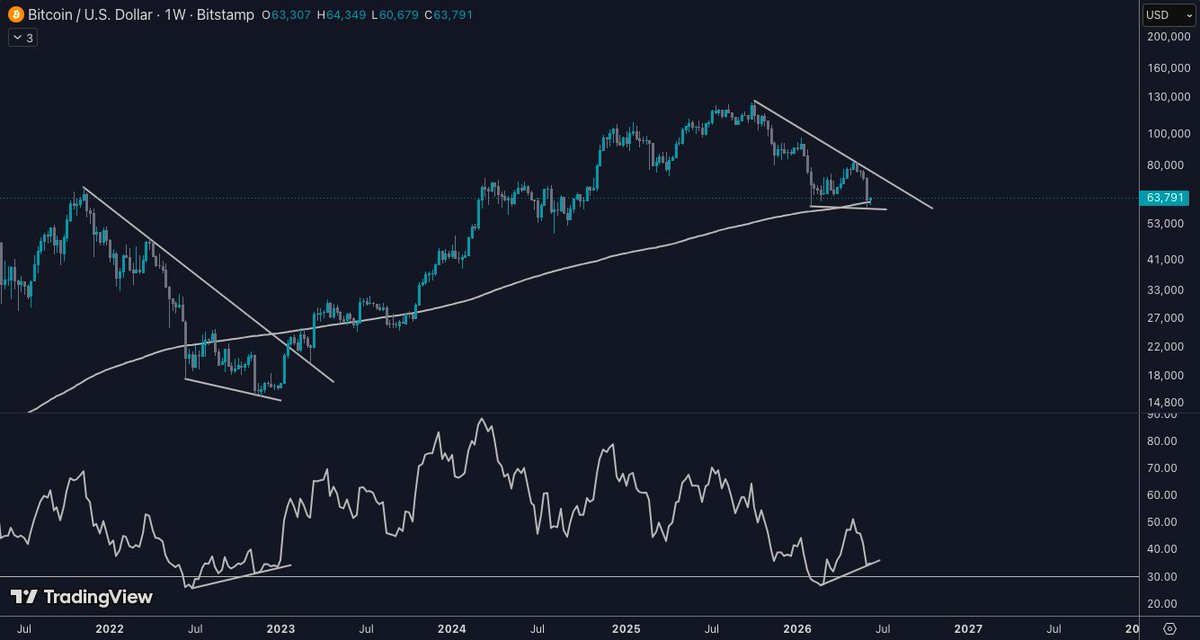Click the 2022 label on time axis
The image size is (1200, 640).
point(109,629)
